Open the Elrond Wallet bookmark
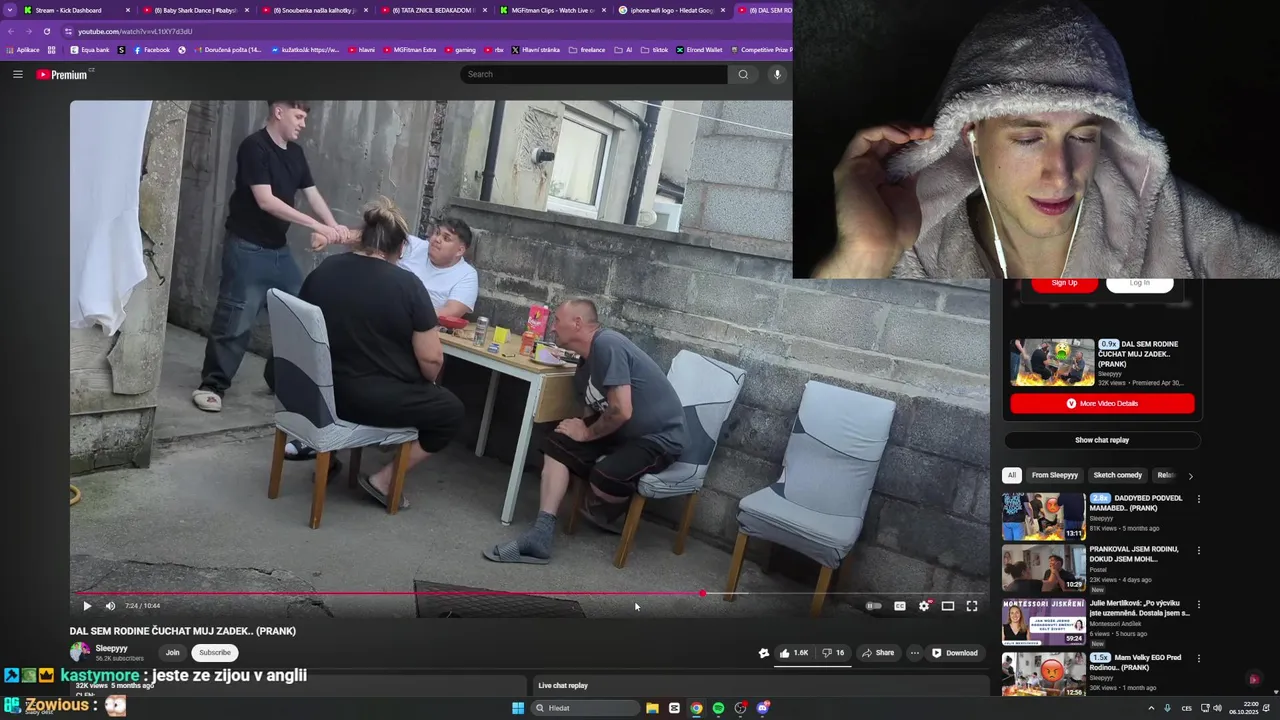The width and height of the screenshot is (1280, 720). pyautogui.click(x=699, y=49)
